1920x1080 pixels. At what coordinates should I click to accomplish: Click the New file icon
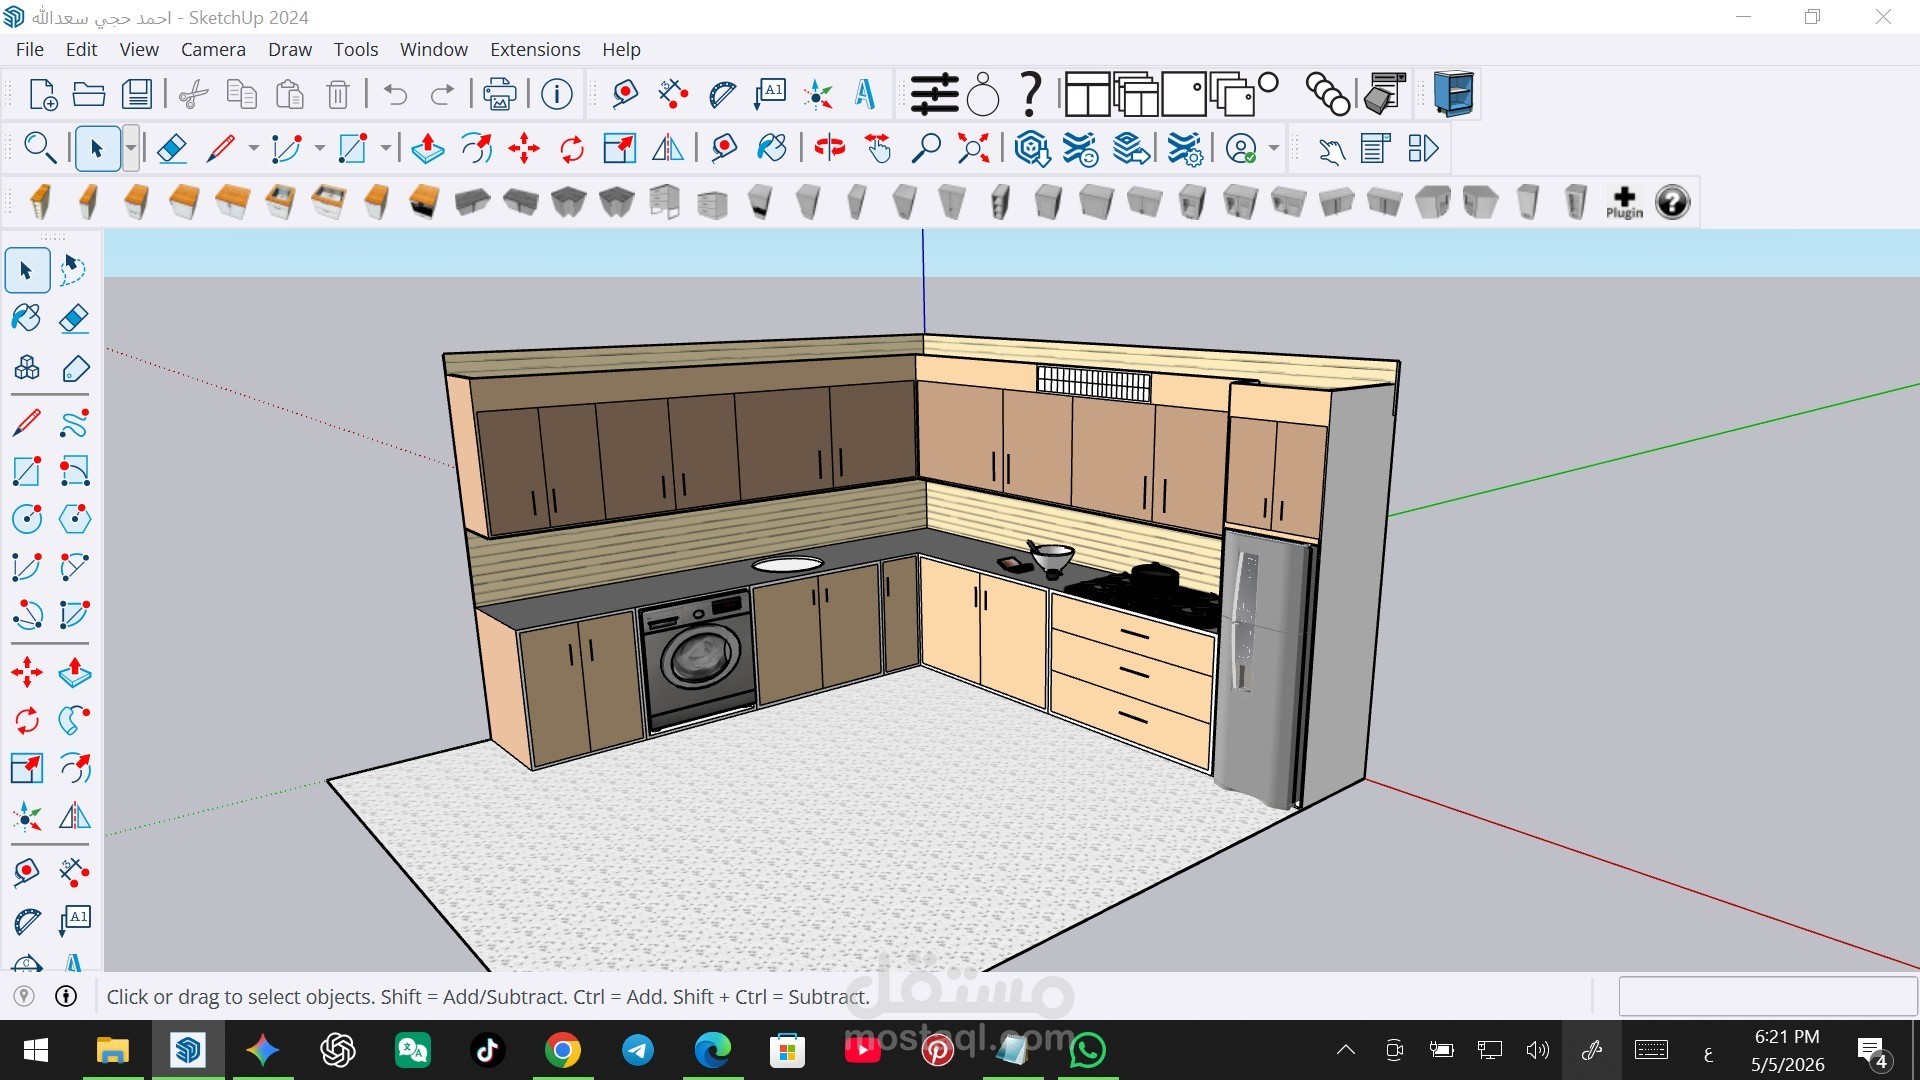click(42, 94)
